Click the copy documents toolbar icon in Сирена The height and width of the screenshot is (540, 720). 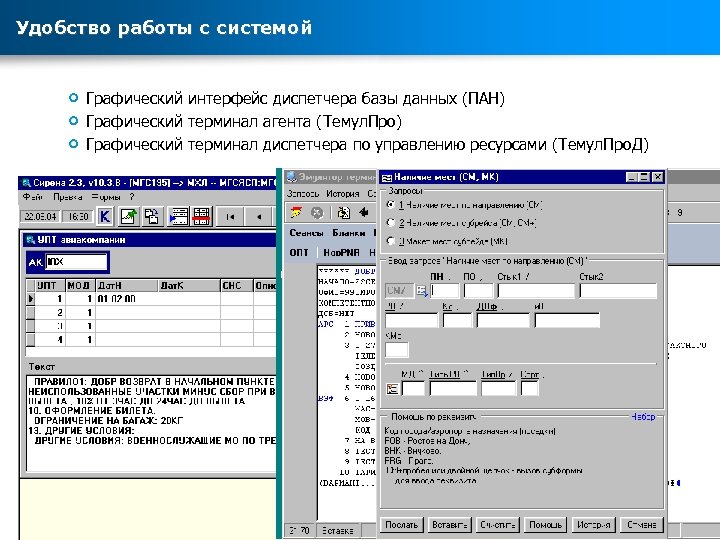click(152, 216)
